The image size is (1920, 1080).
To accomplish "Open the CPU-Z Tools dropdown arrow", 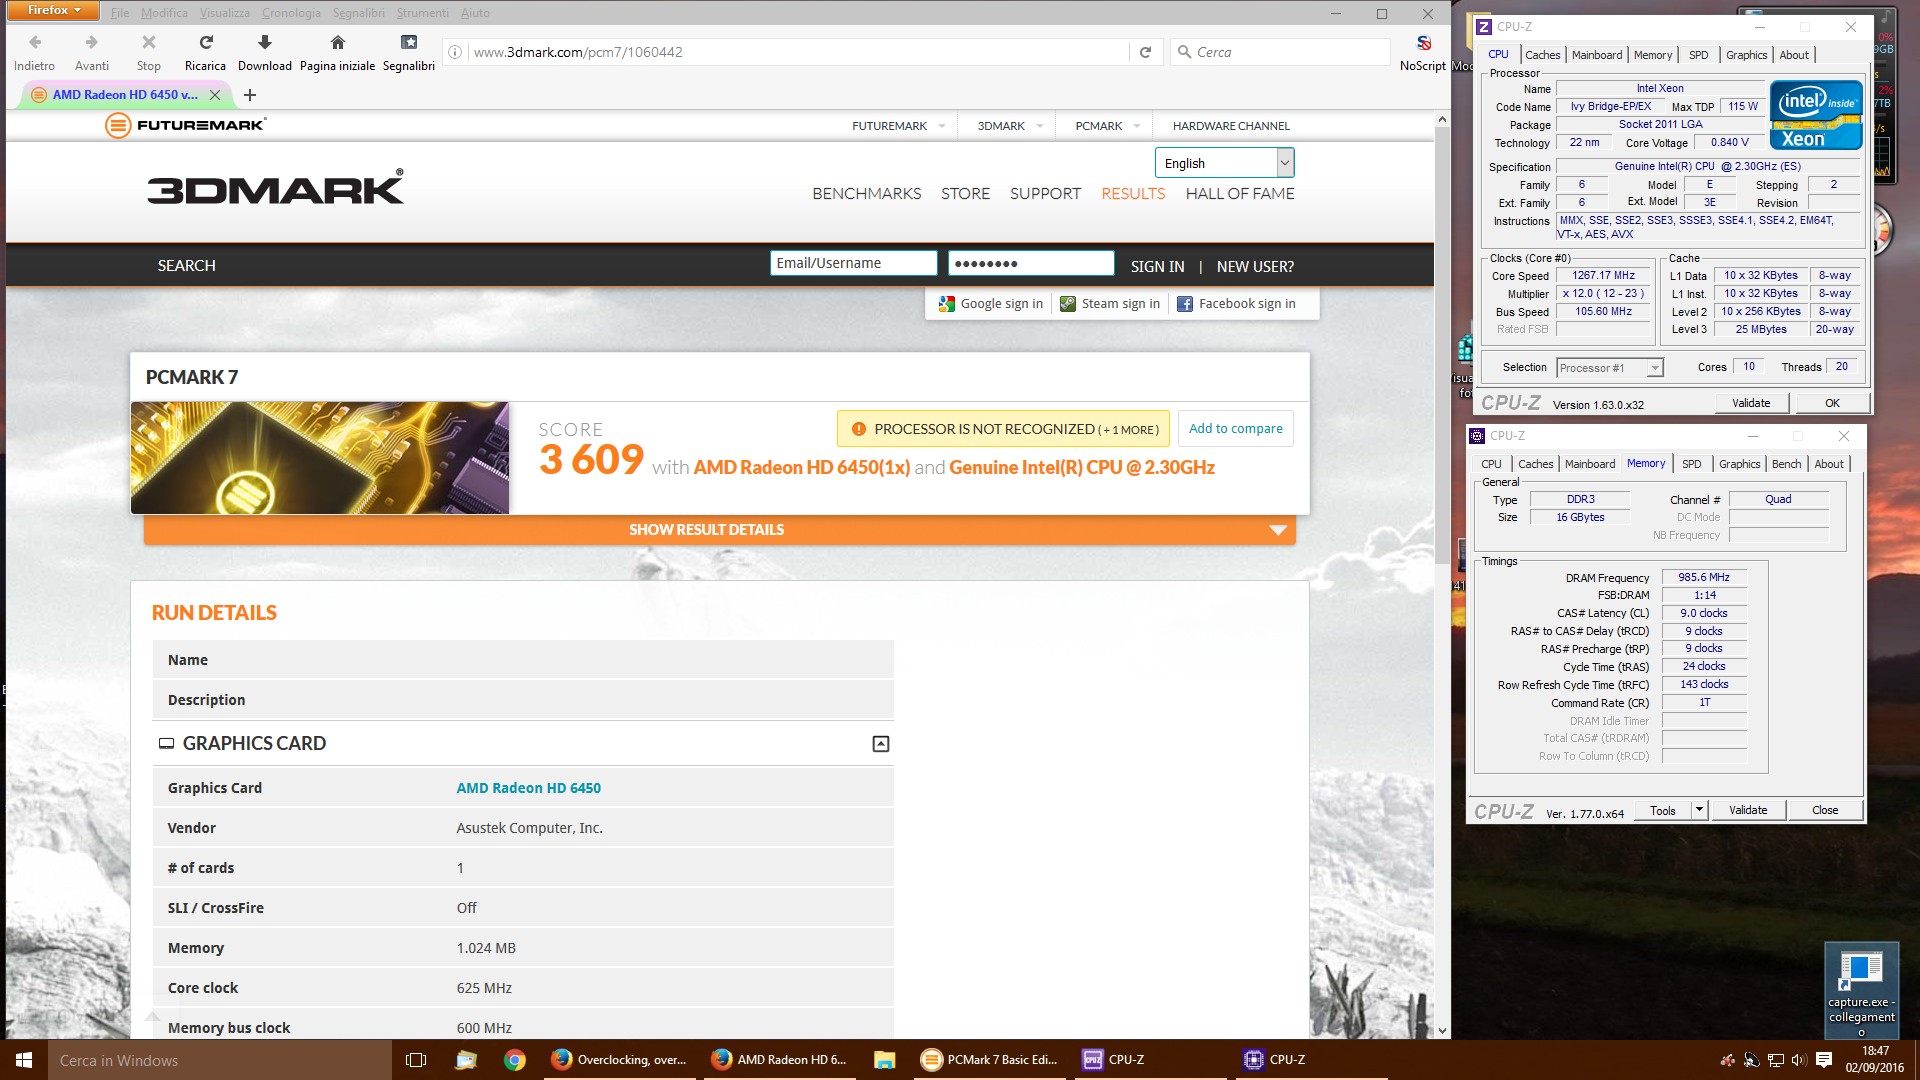I will point(1699,810).
